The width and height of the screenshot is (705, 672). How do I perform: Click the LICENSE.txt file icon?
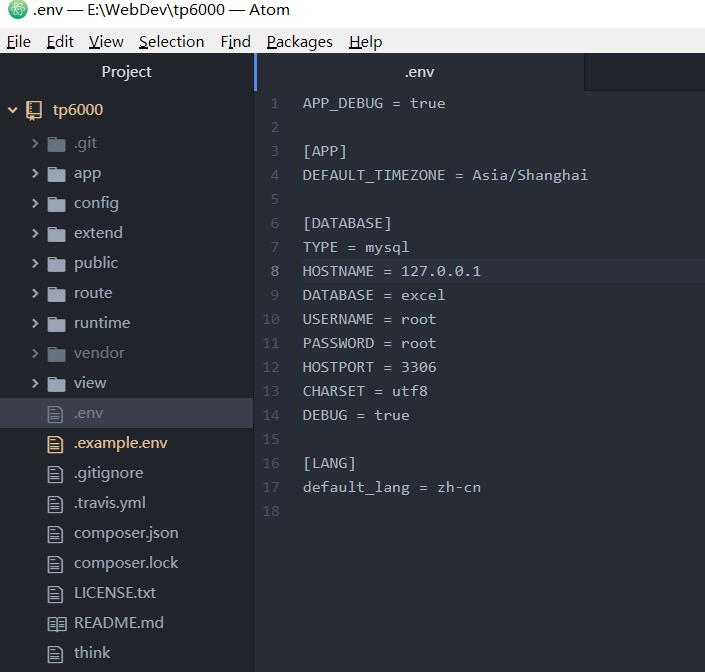[x=56, y=593]
